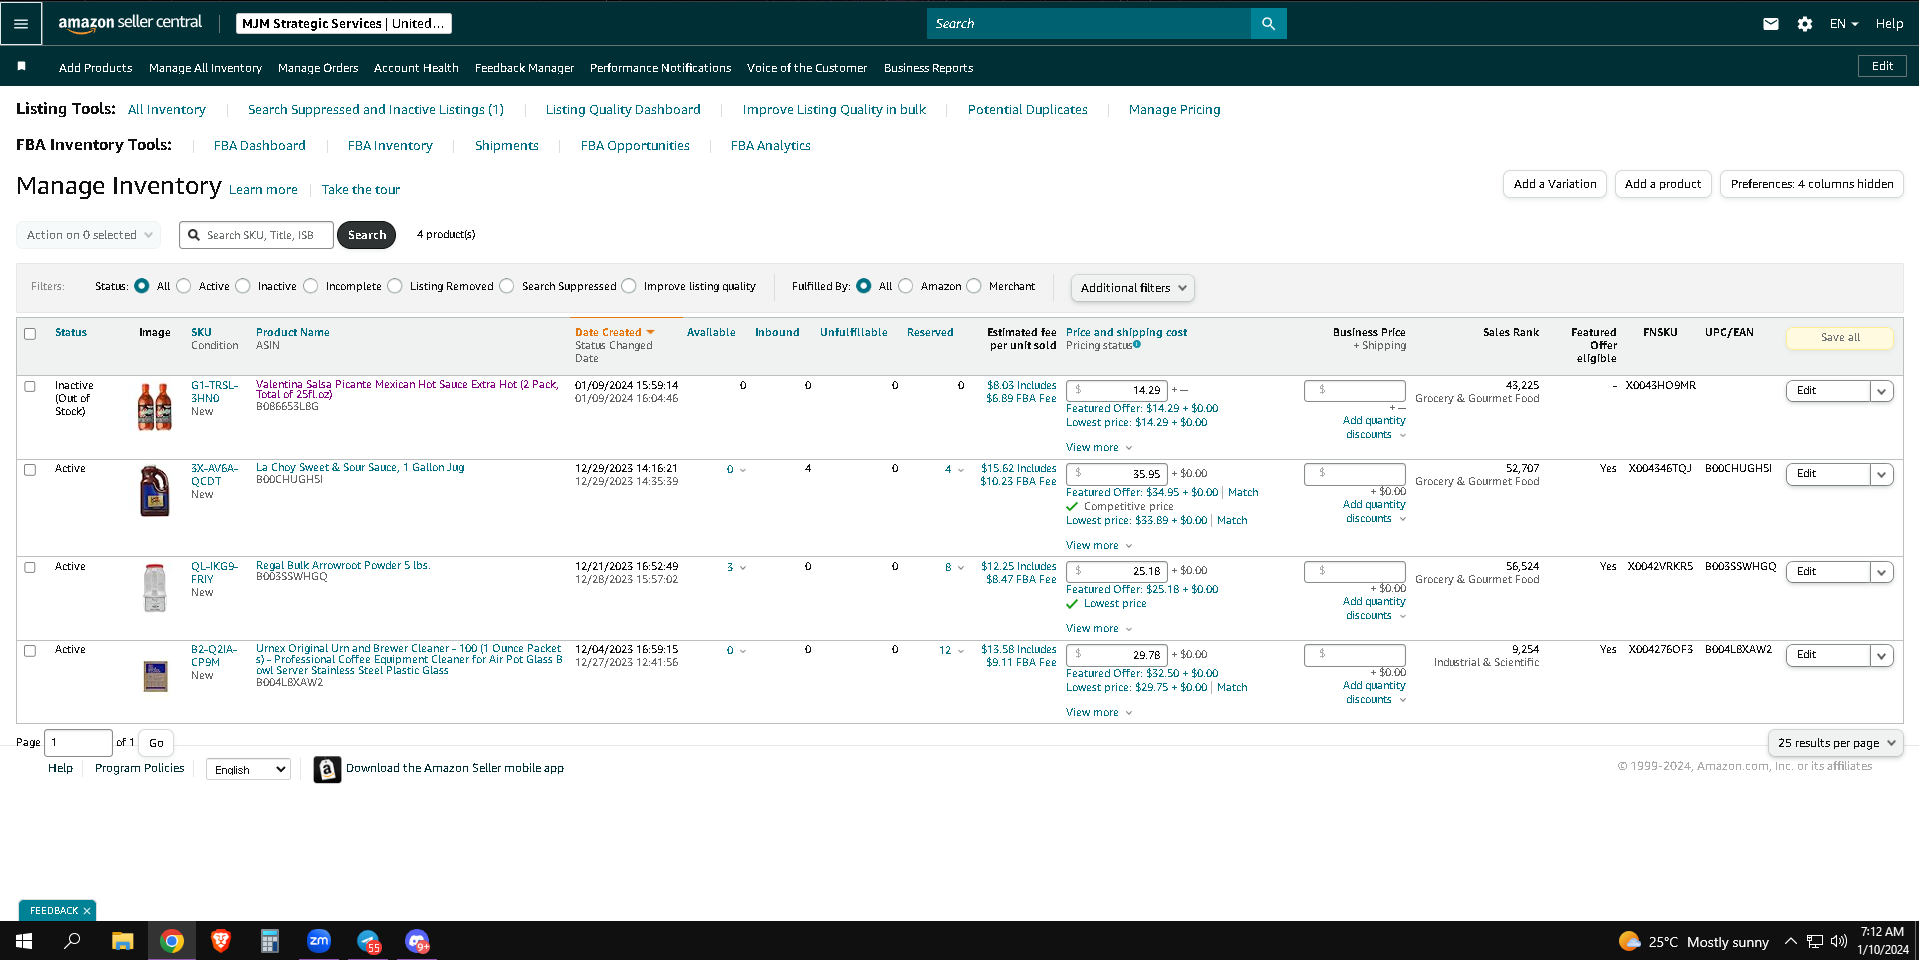Open the 25 results per page dropdown

pyautogui.click(x=1835, y=743)
